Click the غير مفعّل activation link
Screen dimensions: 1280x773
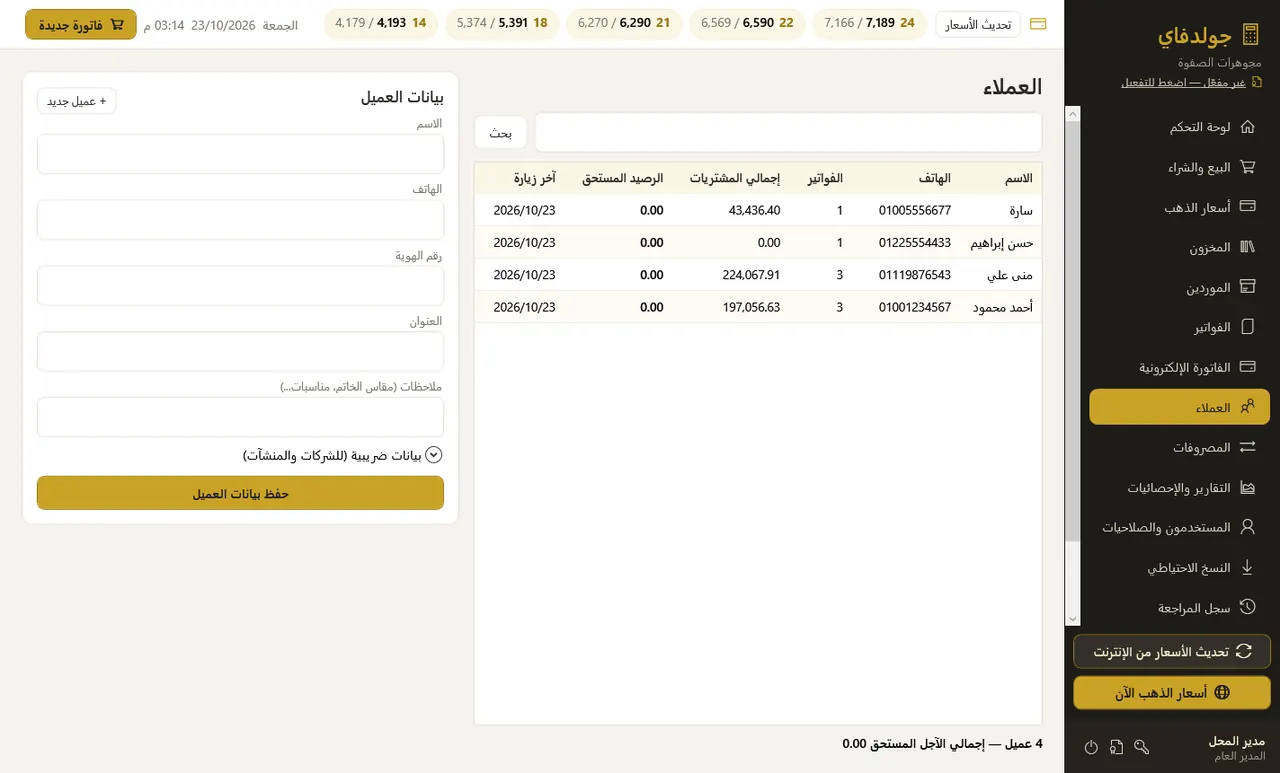coord(1183,82)
